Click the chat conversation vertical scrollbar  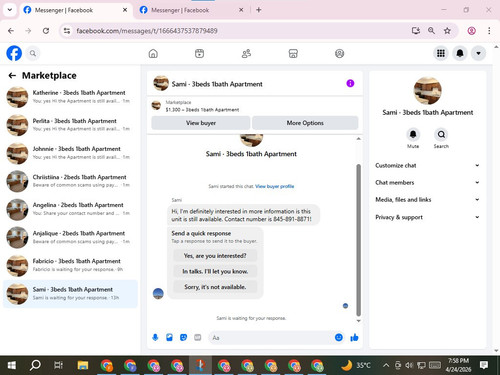pos(359,240)
